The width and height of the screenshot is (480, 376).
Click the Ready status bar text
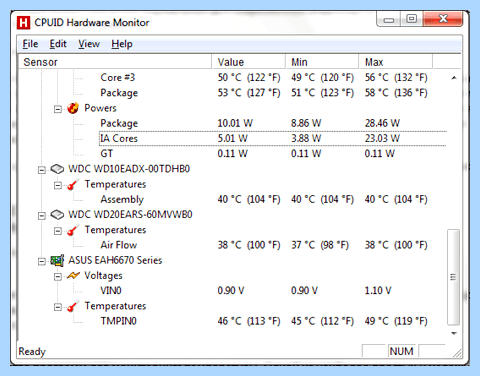[32, 351]
